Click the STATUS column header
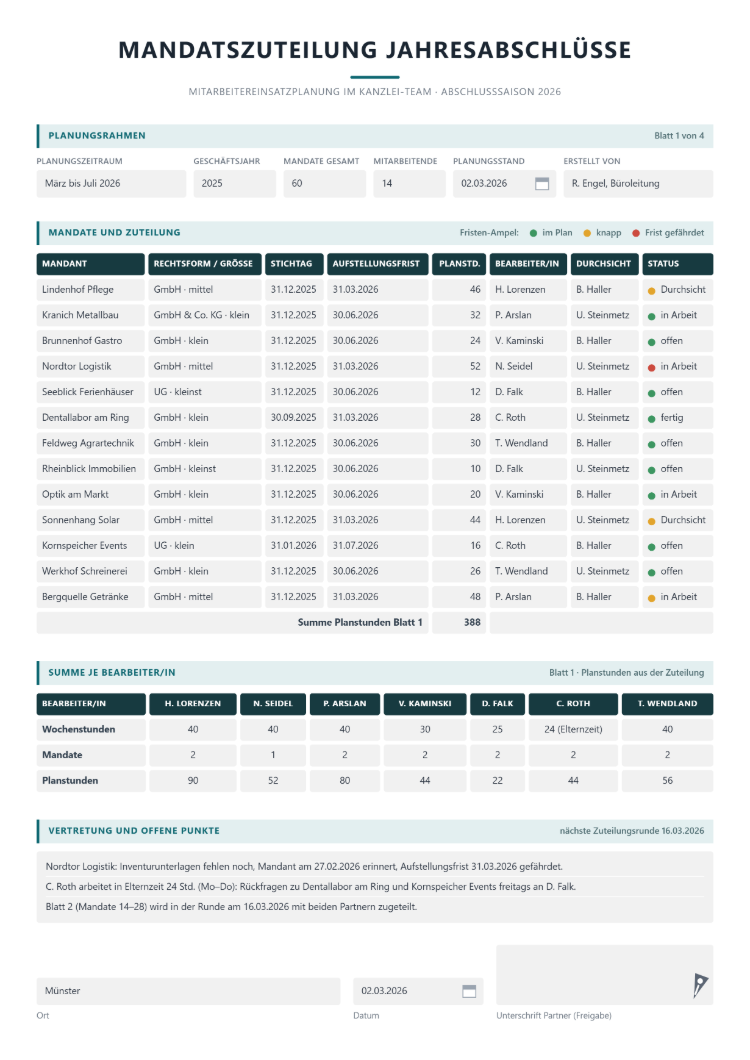Screen dimensions: 750x1060 [678, 264]
